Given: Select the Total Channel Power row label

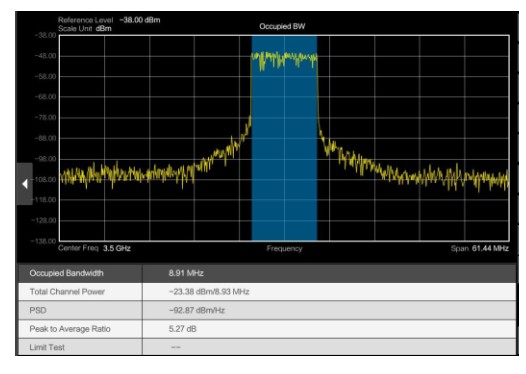Looking at the screenshot, I should coord(67,291).
